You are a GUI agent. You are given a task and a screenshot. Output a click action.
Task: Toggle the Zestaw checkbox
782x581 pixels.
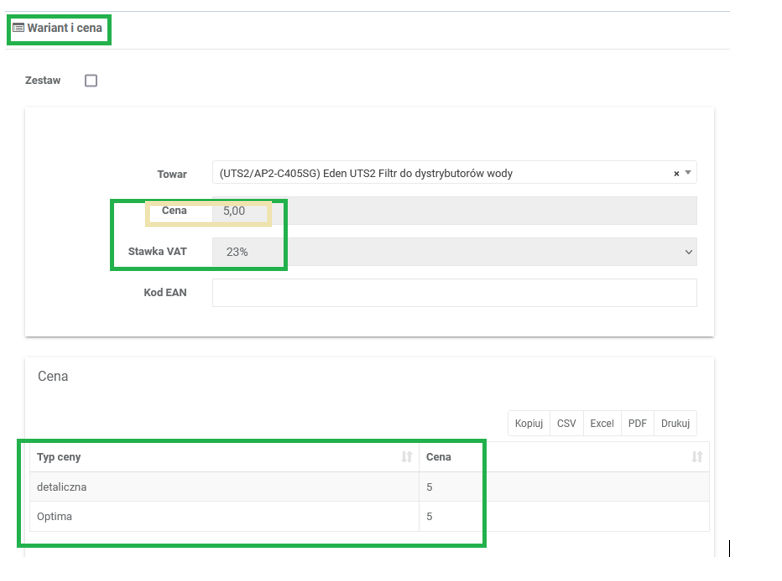click(x=91, y=81)
